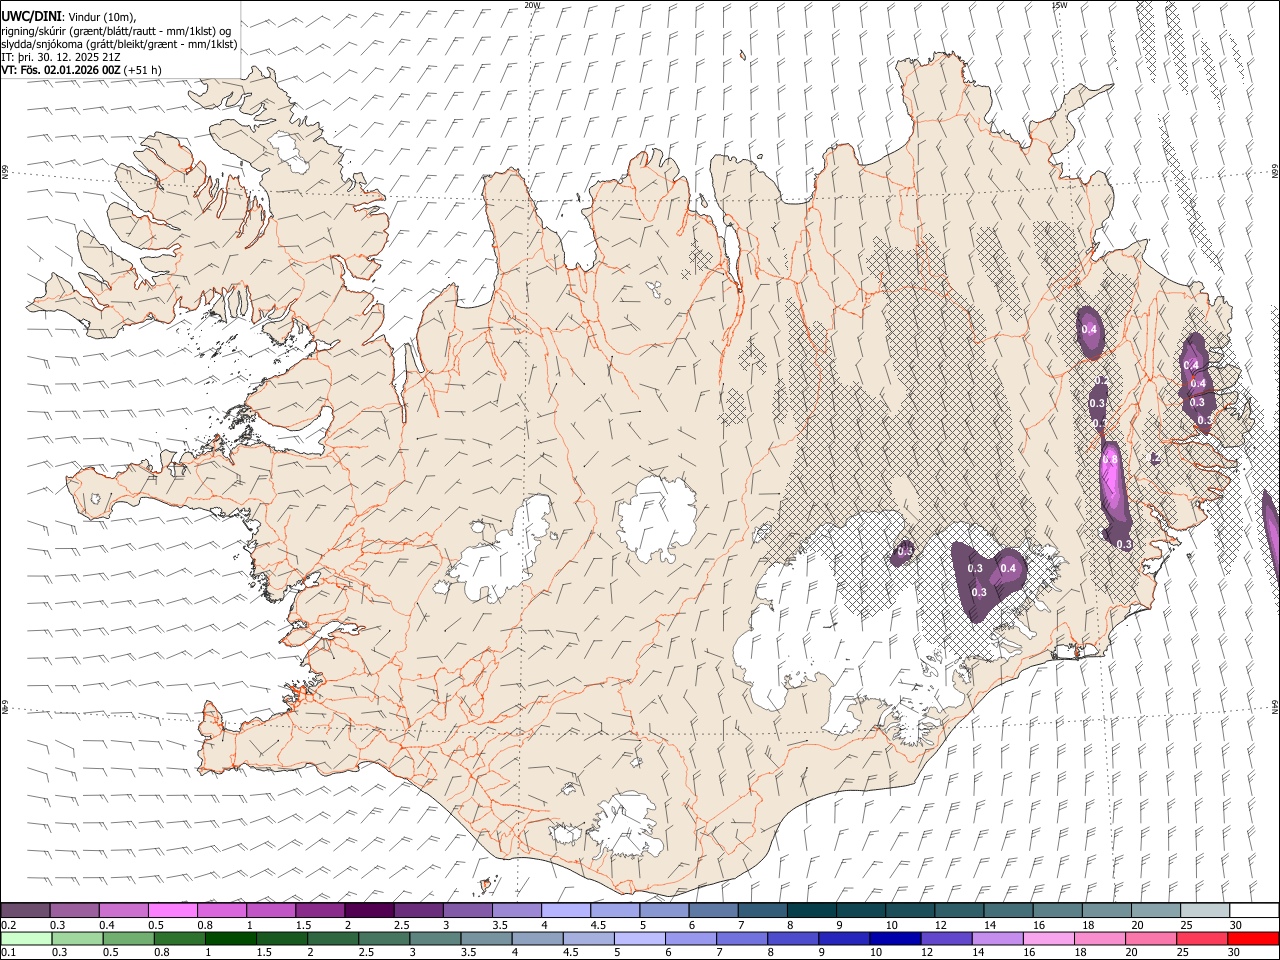Pick the lilac swatch between 14 and 16, bottom row

click(x=996, y=938)
